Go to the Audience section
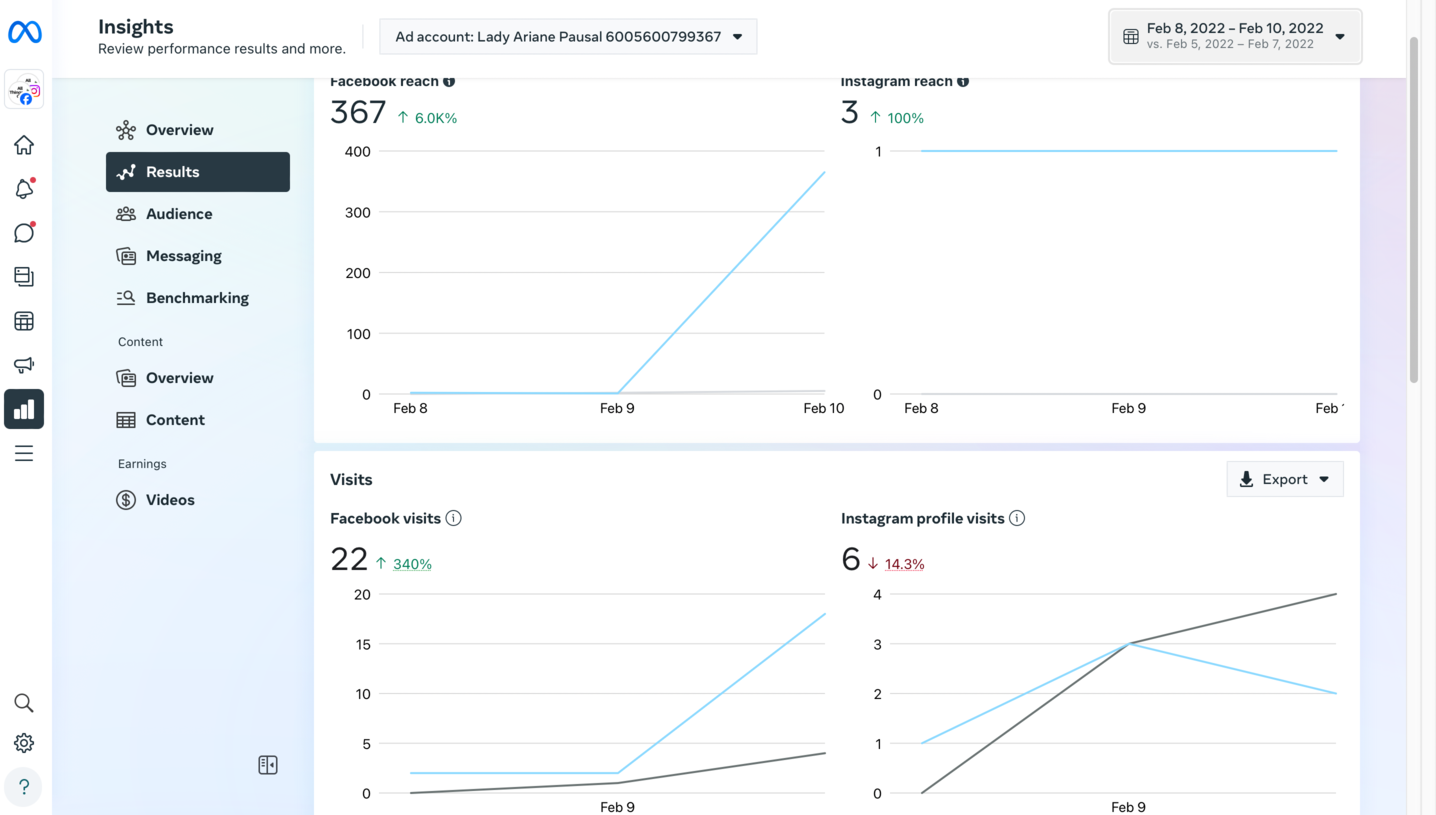The height and width of the screenshot is (815, 1436). (179, 214)
